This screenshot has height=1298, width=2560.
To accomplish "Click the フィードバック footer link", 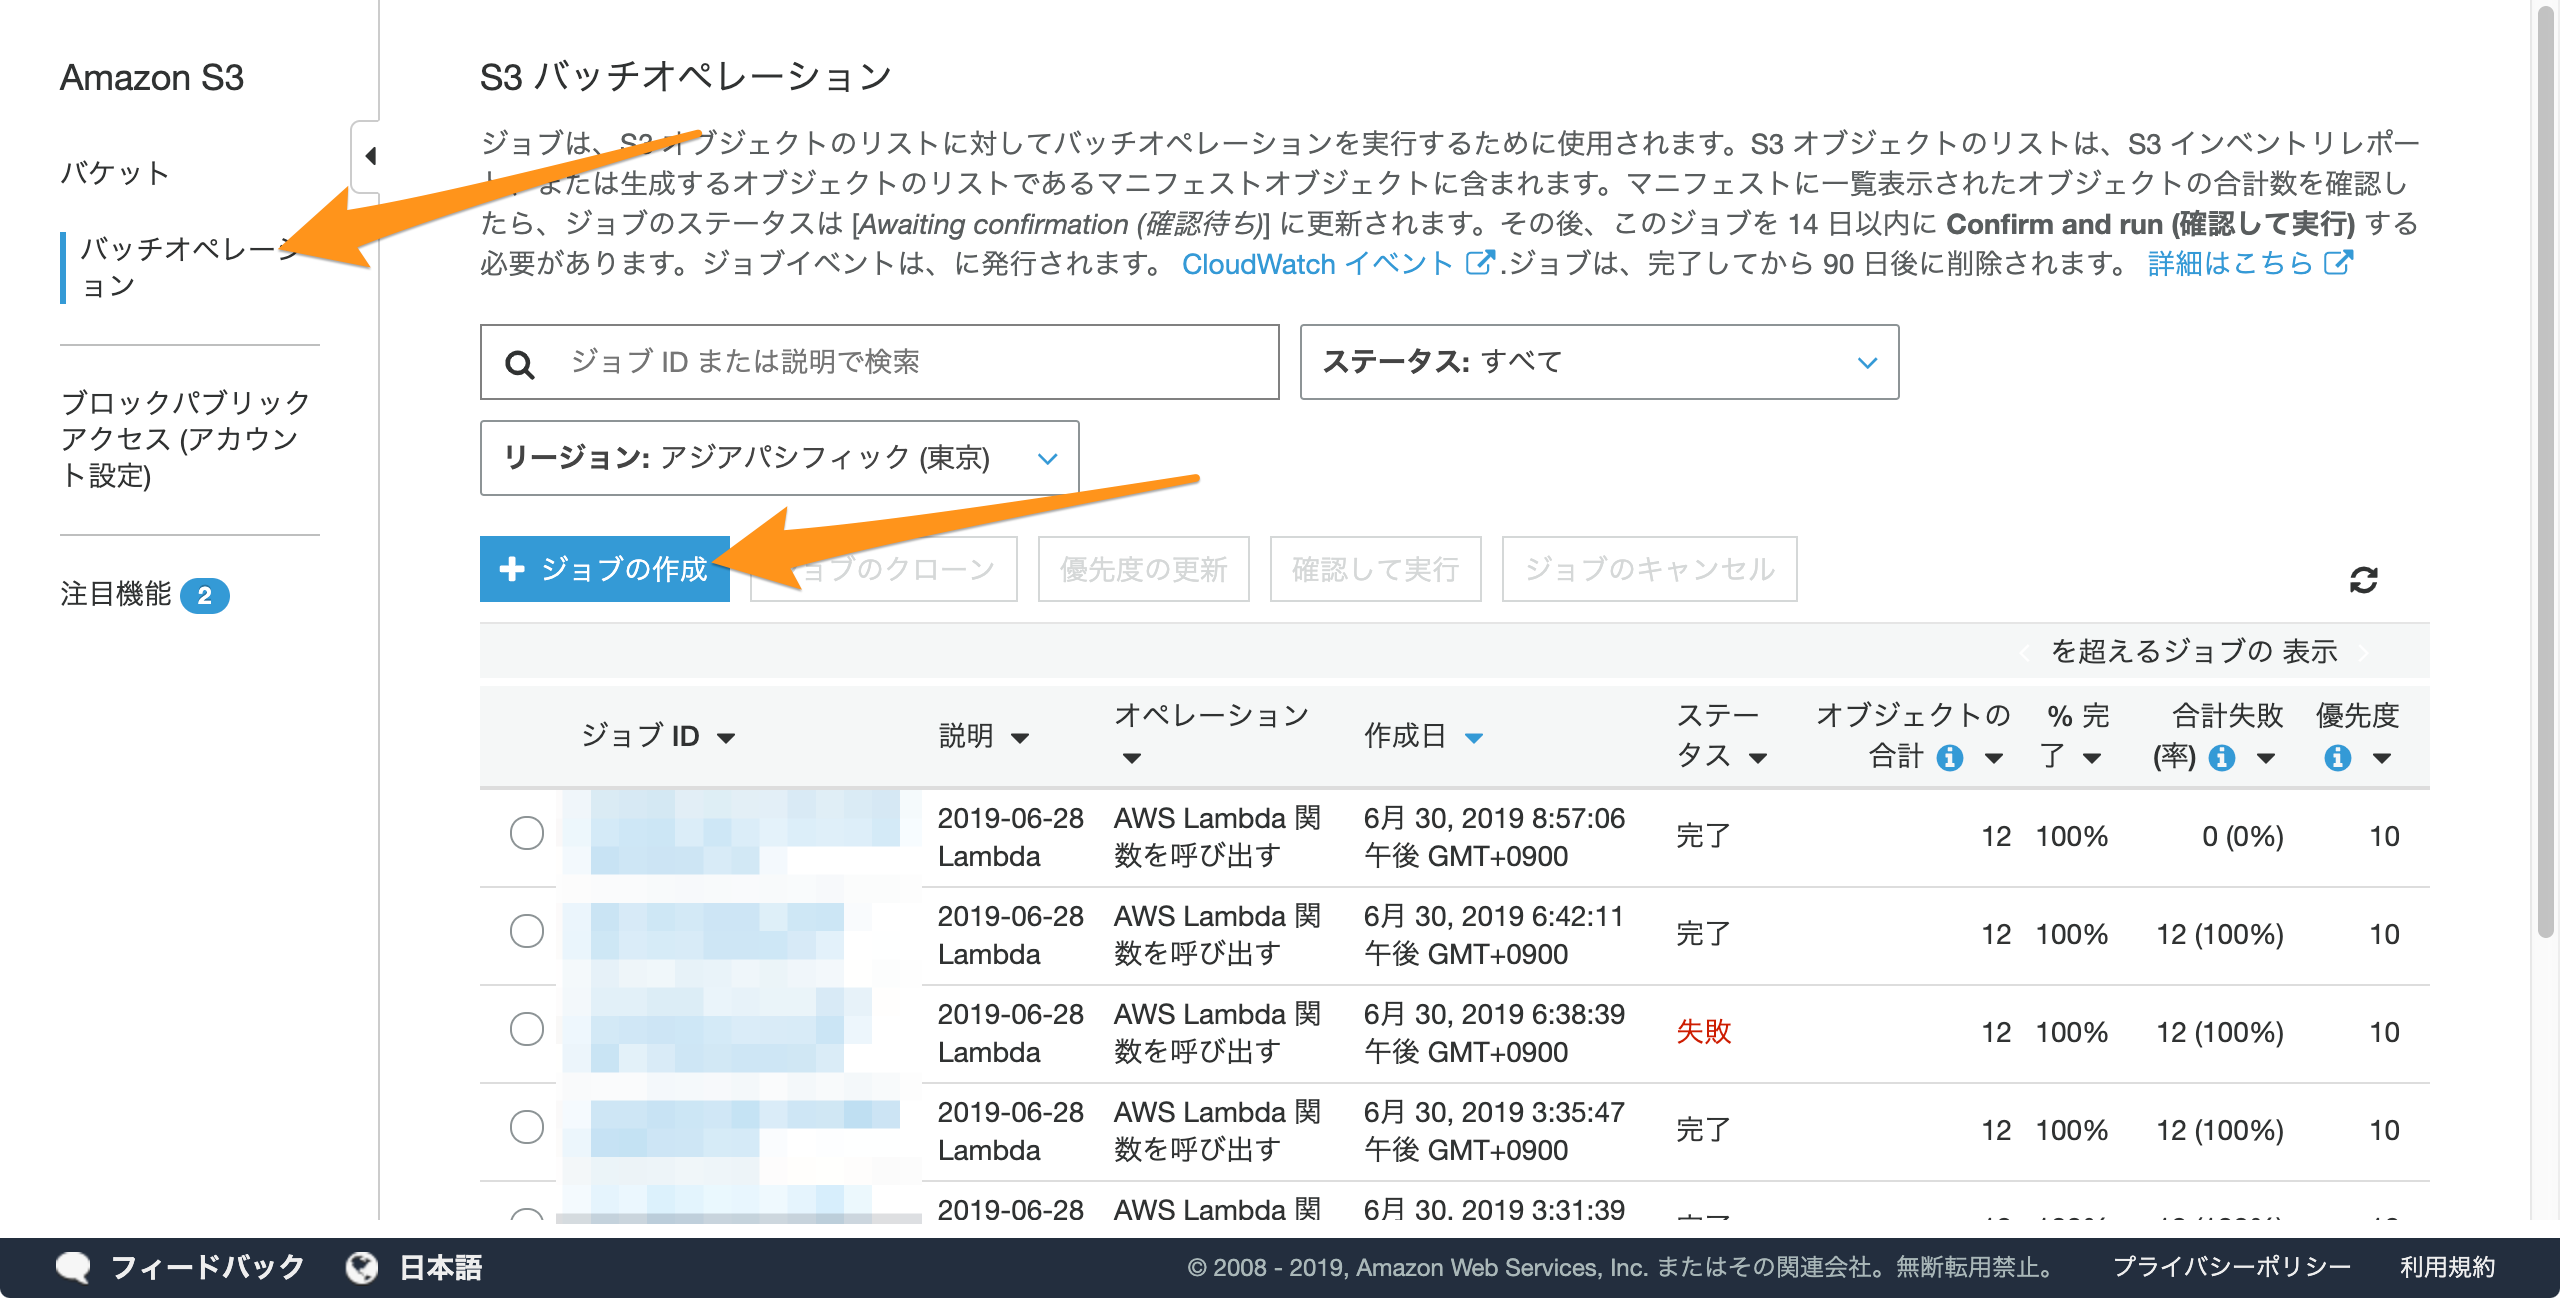I will pyautogui.click(x=207, y=1268).
